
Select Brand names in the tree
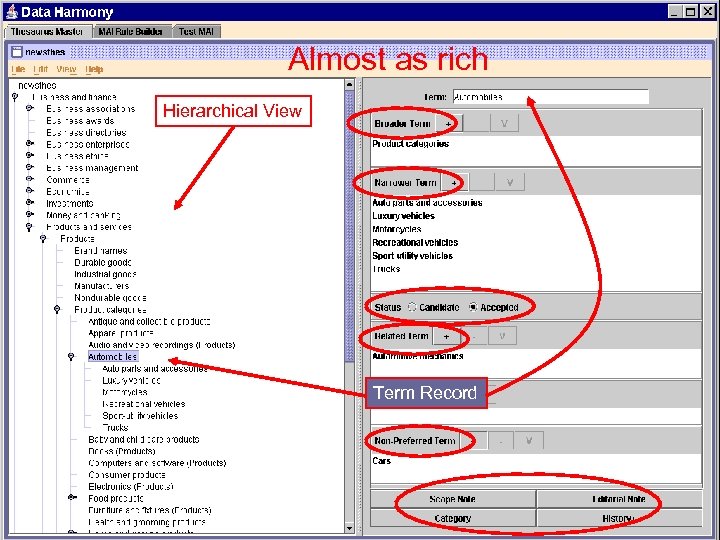101,251
